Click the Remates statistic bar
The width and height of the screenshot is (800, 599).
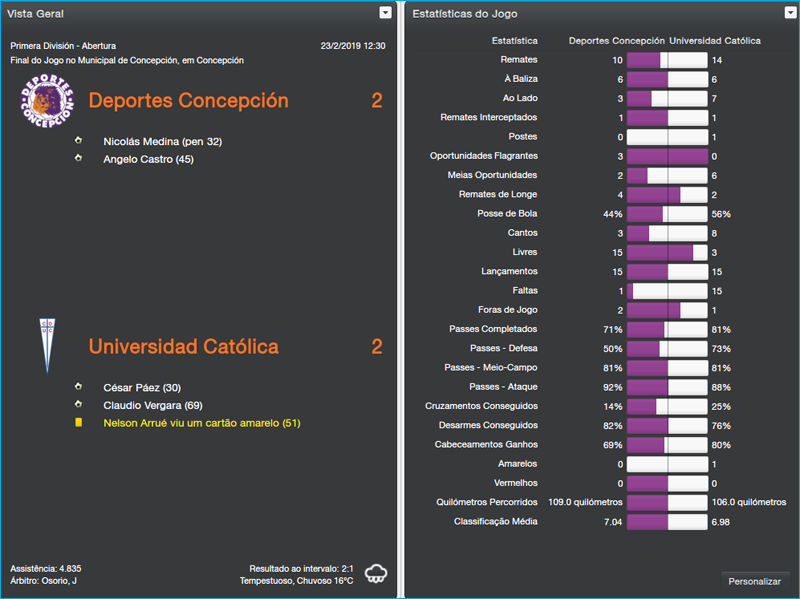[x=667, y=60]
